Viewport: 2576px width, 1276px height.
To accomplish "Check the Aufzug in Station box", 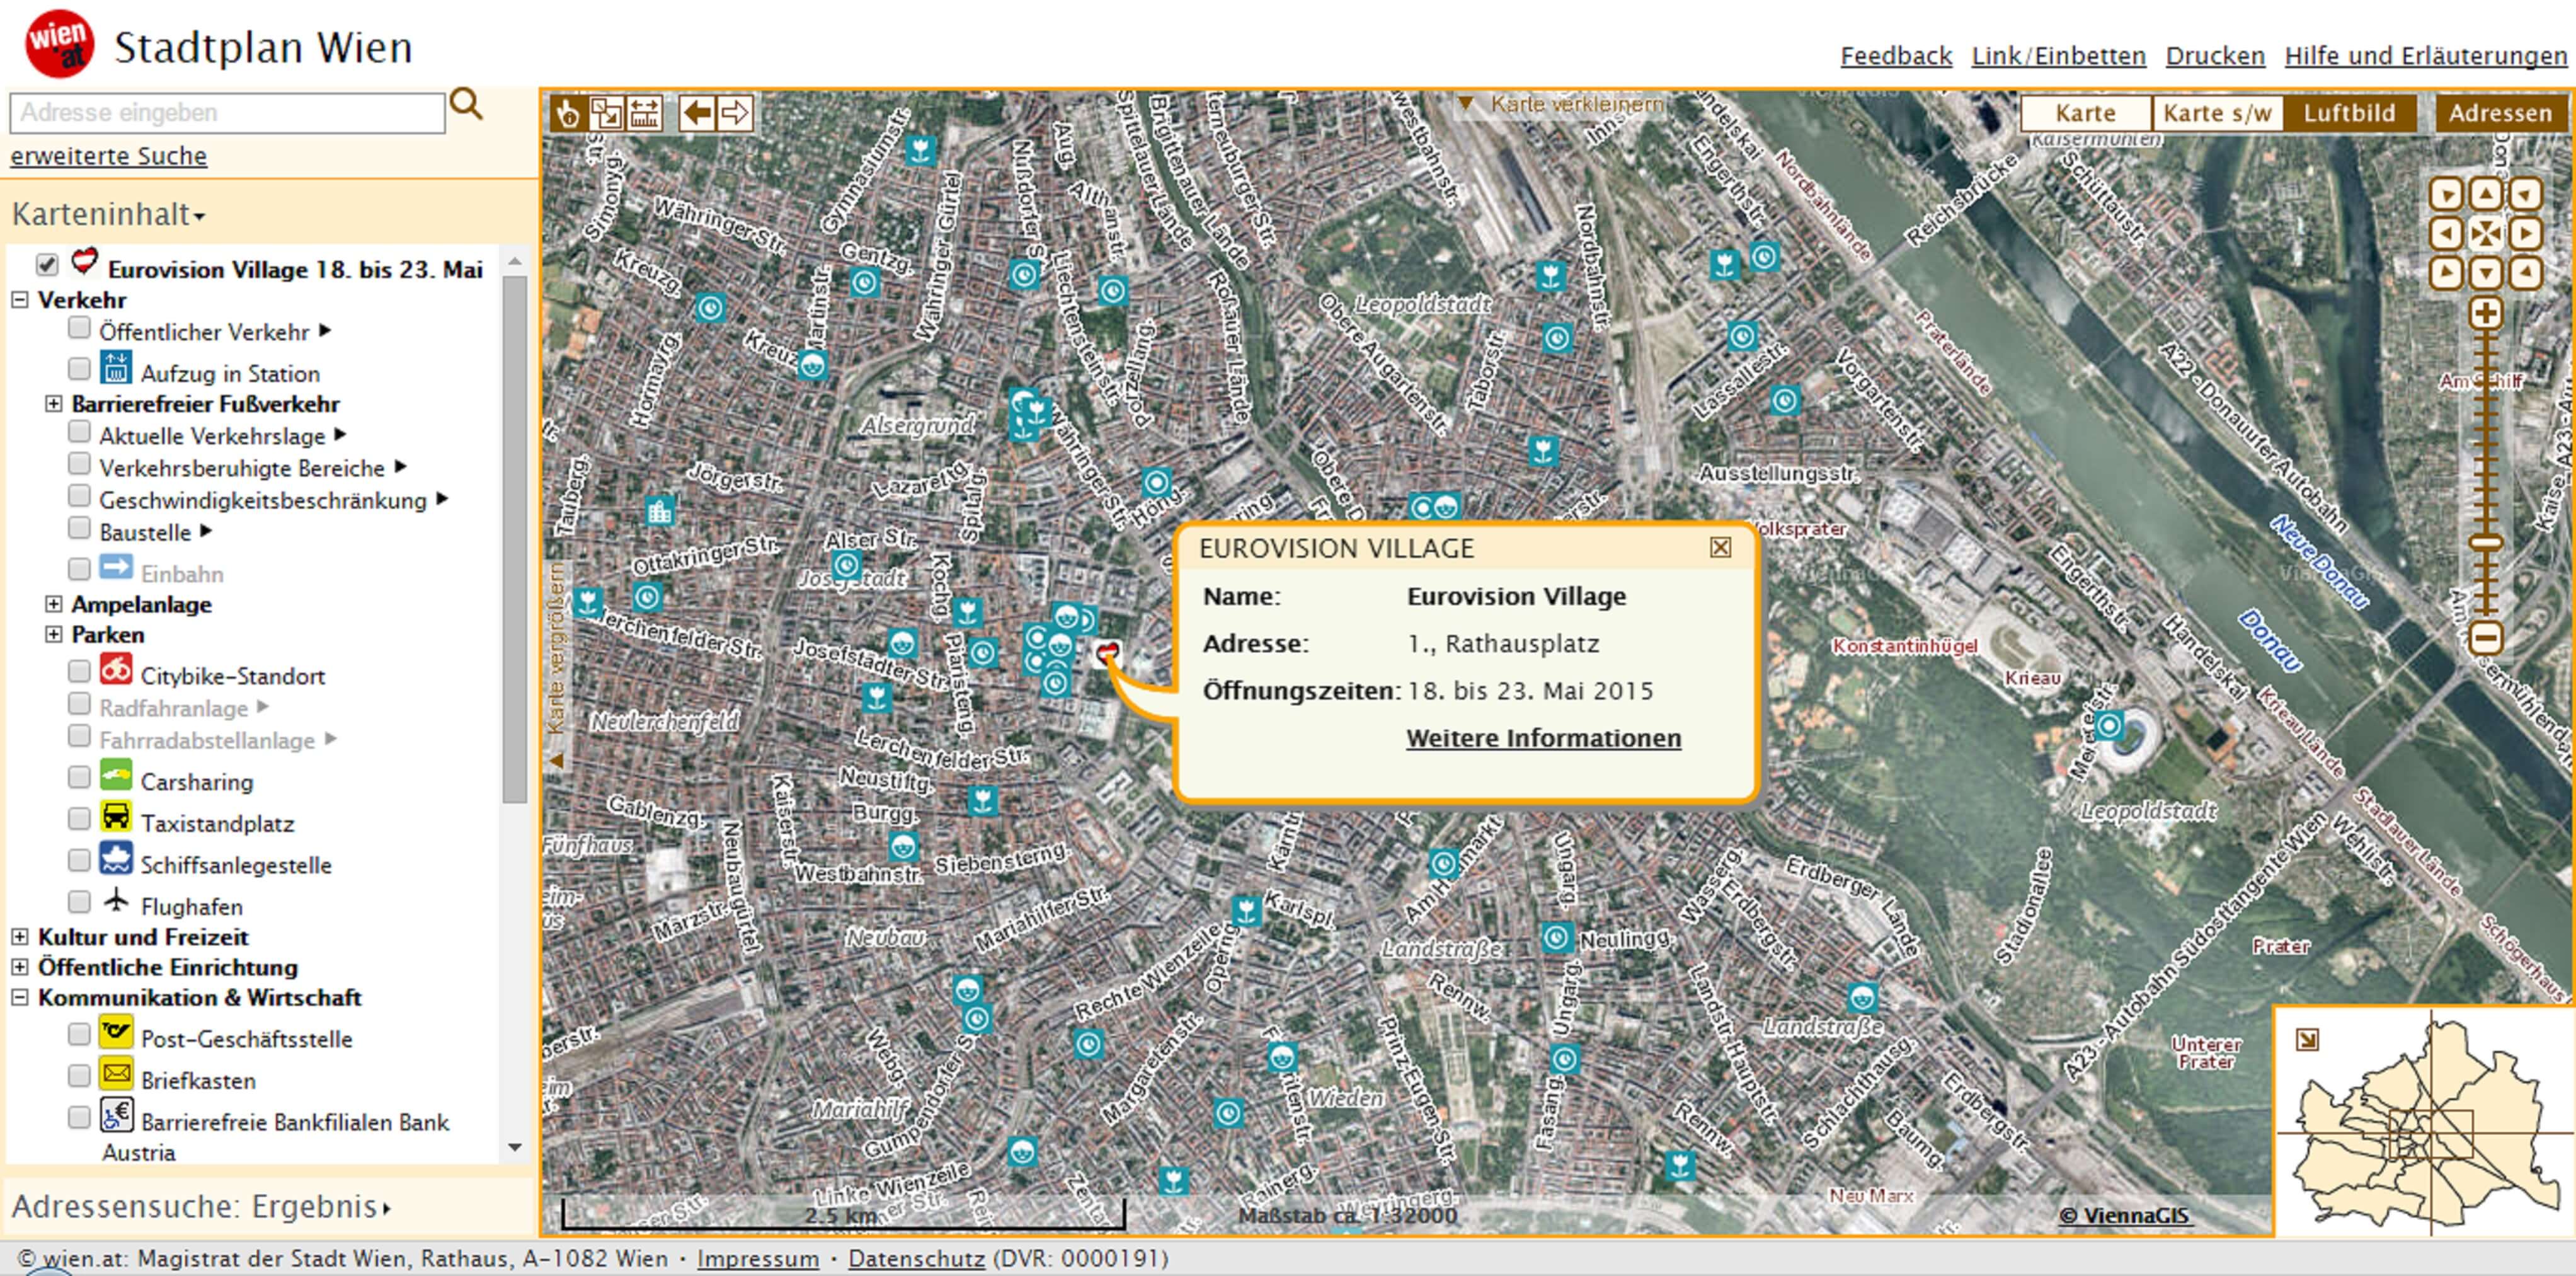I will point(79,369).
